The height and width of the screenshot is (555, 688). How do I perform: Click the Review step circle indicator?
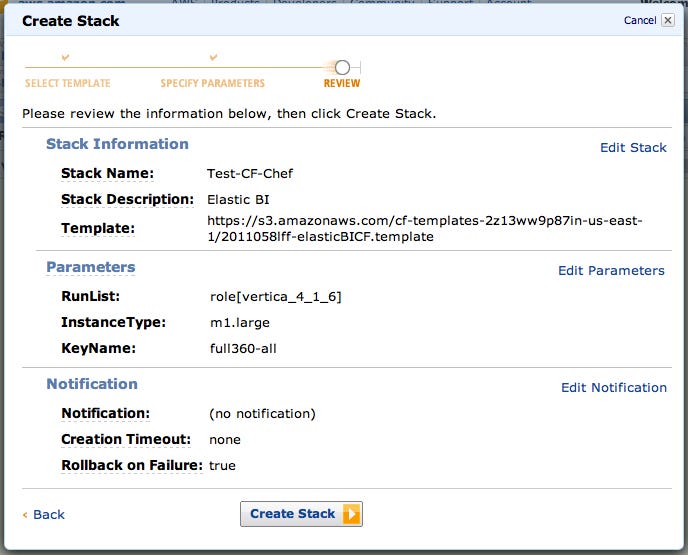point(342,67)
